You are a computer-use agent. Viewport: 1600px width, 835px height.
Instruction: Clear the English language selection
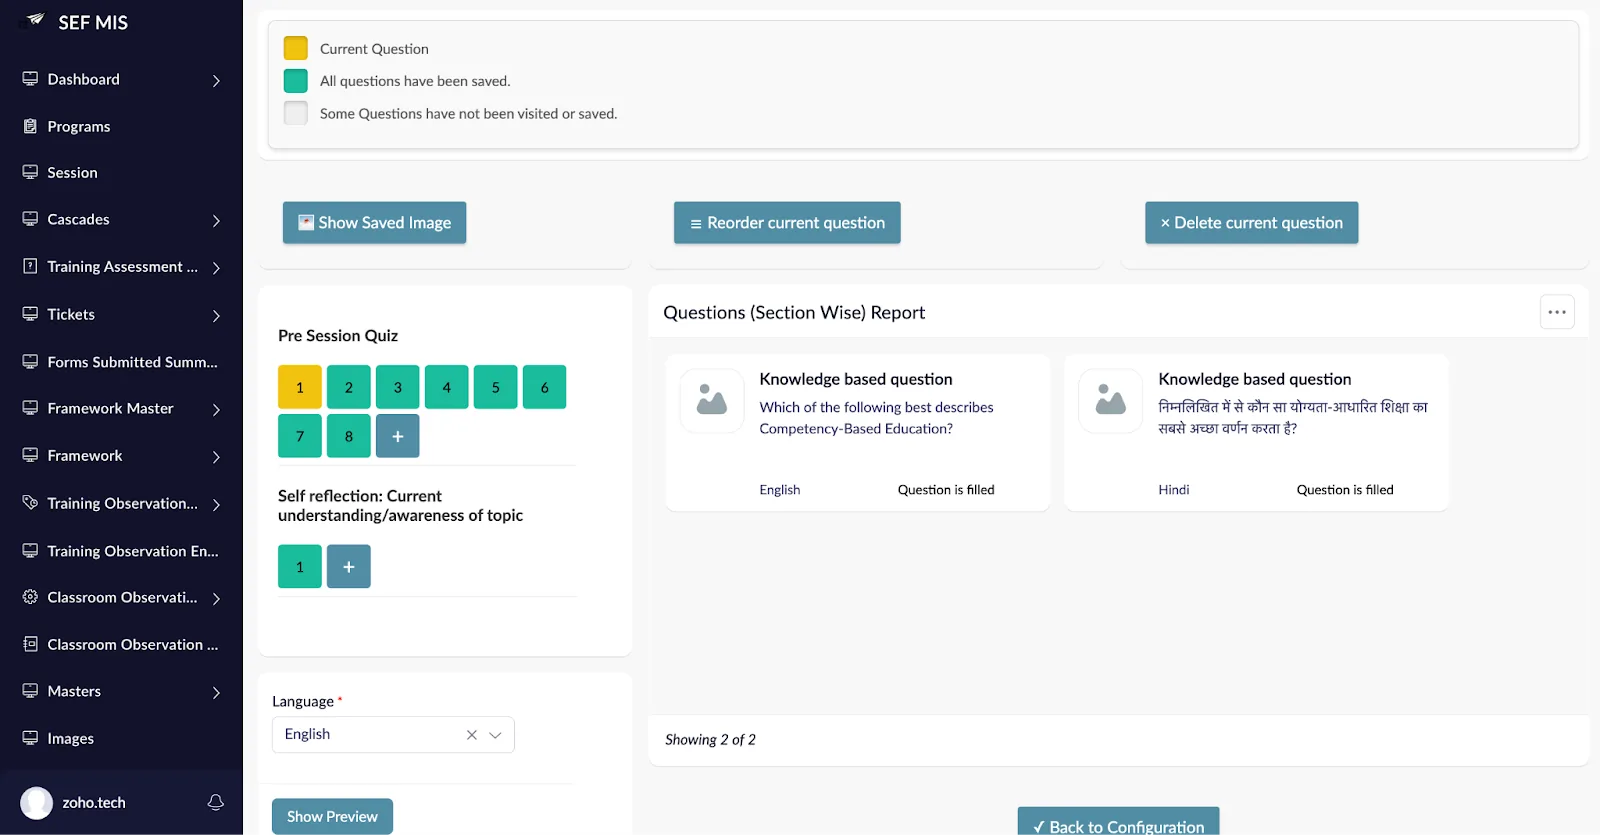point(472,735)
